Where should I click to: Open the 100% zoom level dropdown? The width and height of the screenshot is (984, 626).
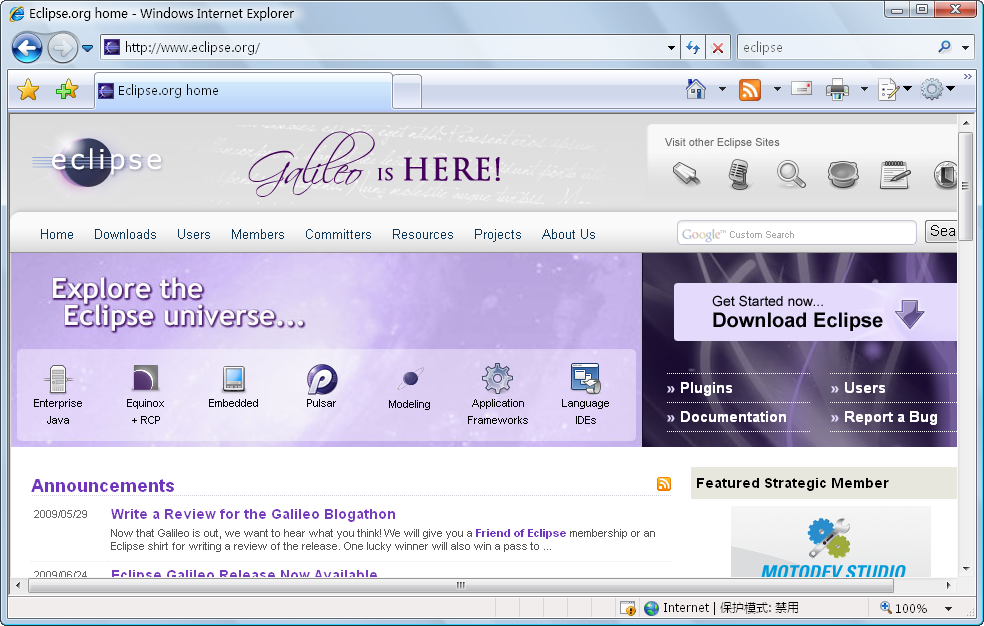pyautogui.click(x=948, y=608)
